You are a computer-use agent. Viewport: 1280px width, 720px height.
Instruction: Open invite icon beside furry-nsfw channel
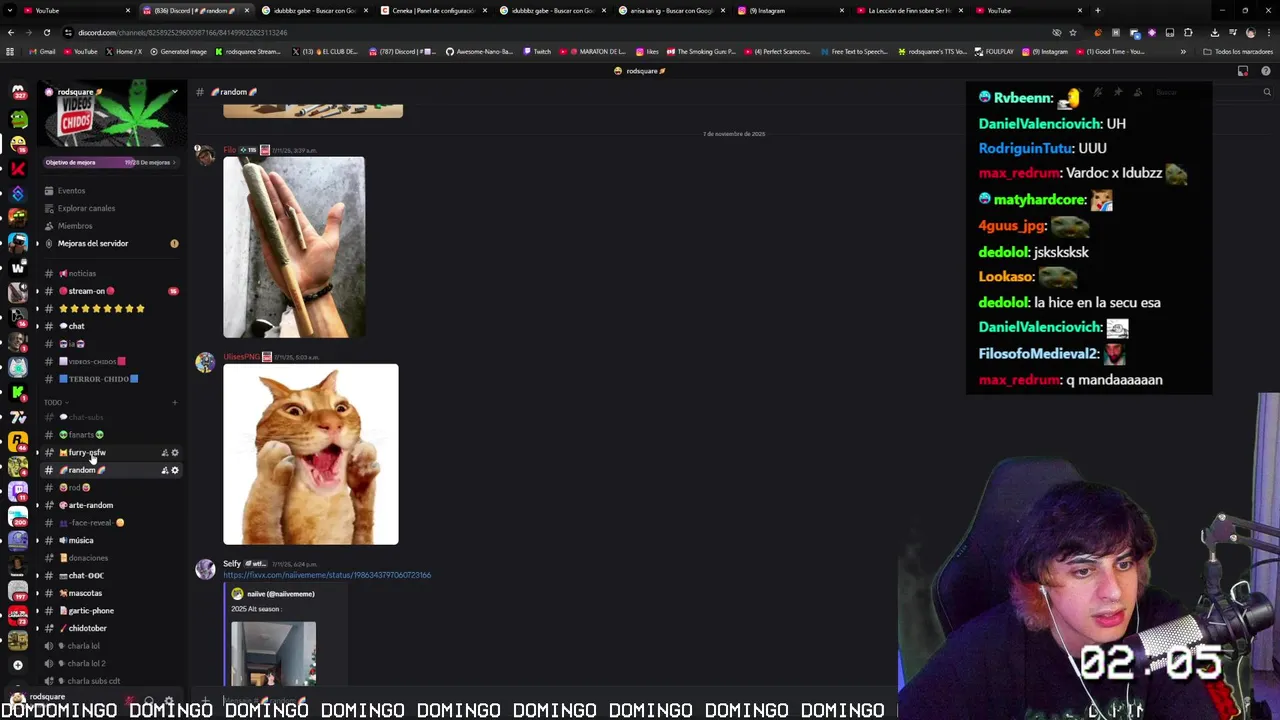pyautogui.click(x=165, y=453)
